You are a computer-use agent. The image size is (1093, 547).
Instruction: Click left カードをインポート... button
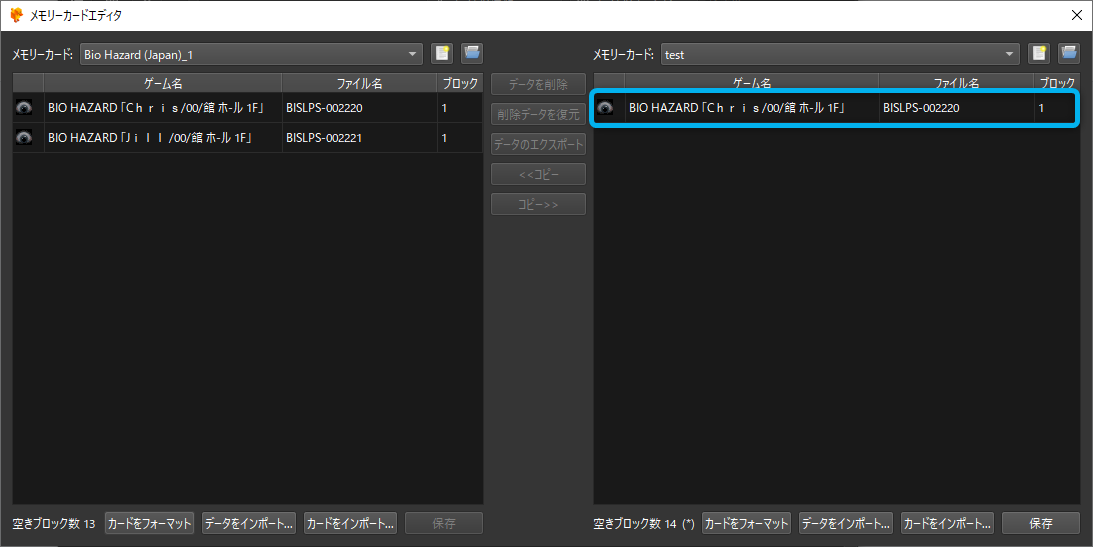351,523
